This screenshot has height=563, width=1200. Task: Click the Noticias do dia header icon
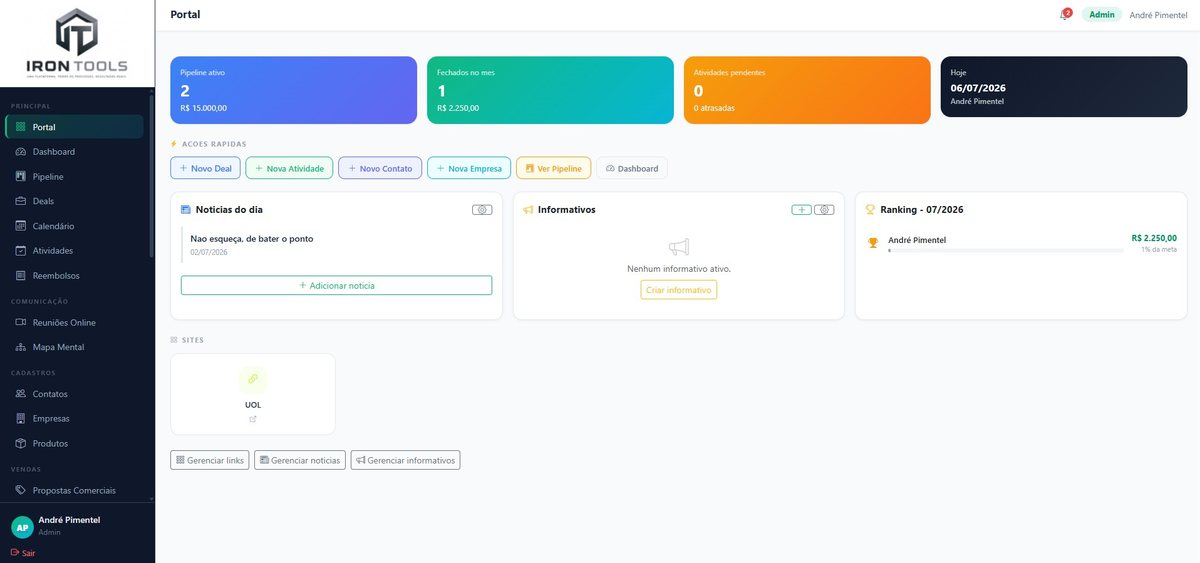point(186,210)
